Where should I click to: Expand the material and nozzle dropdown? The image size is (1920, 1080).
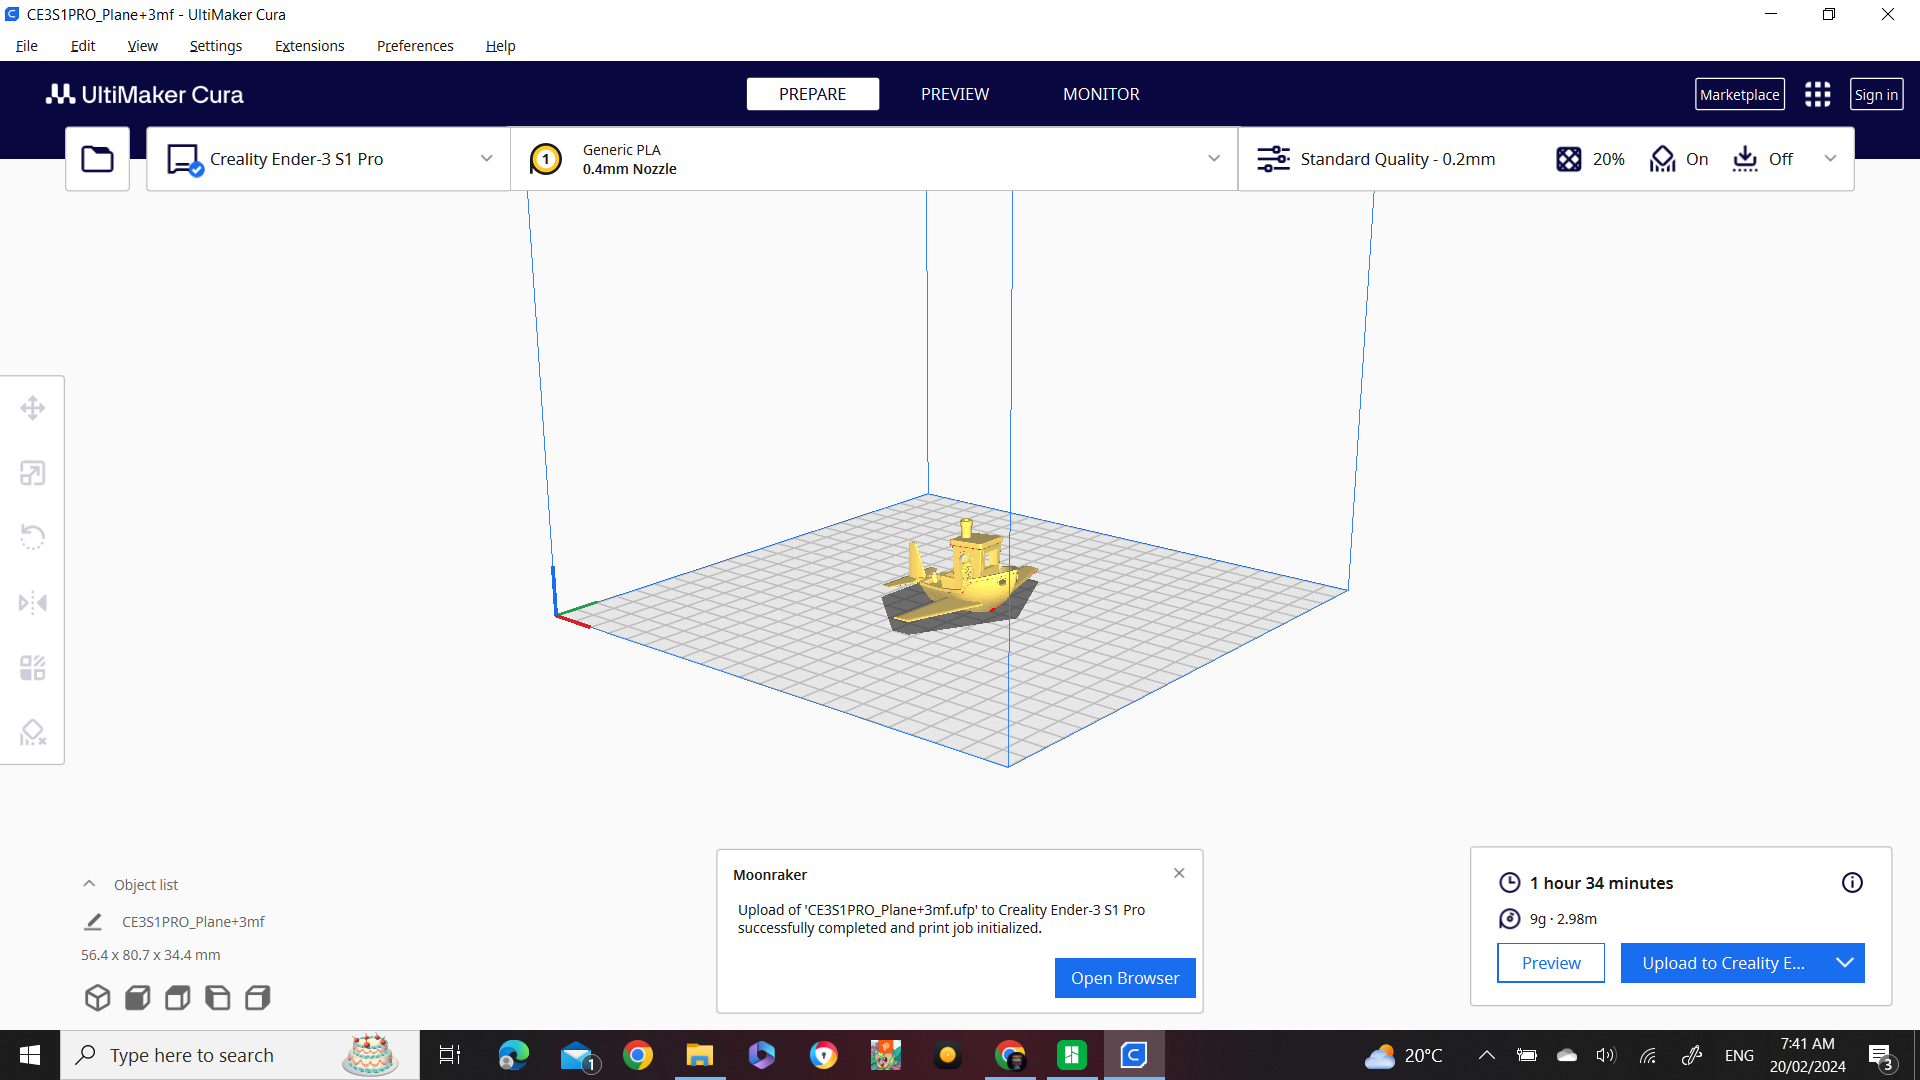(x=1214, y=159)
